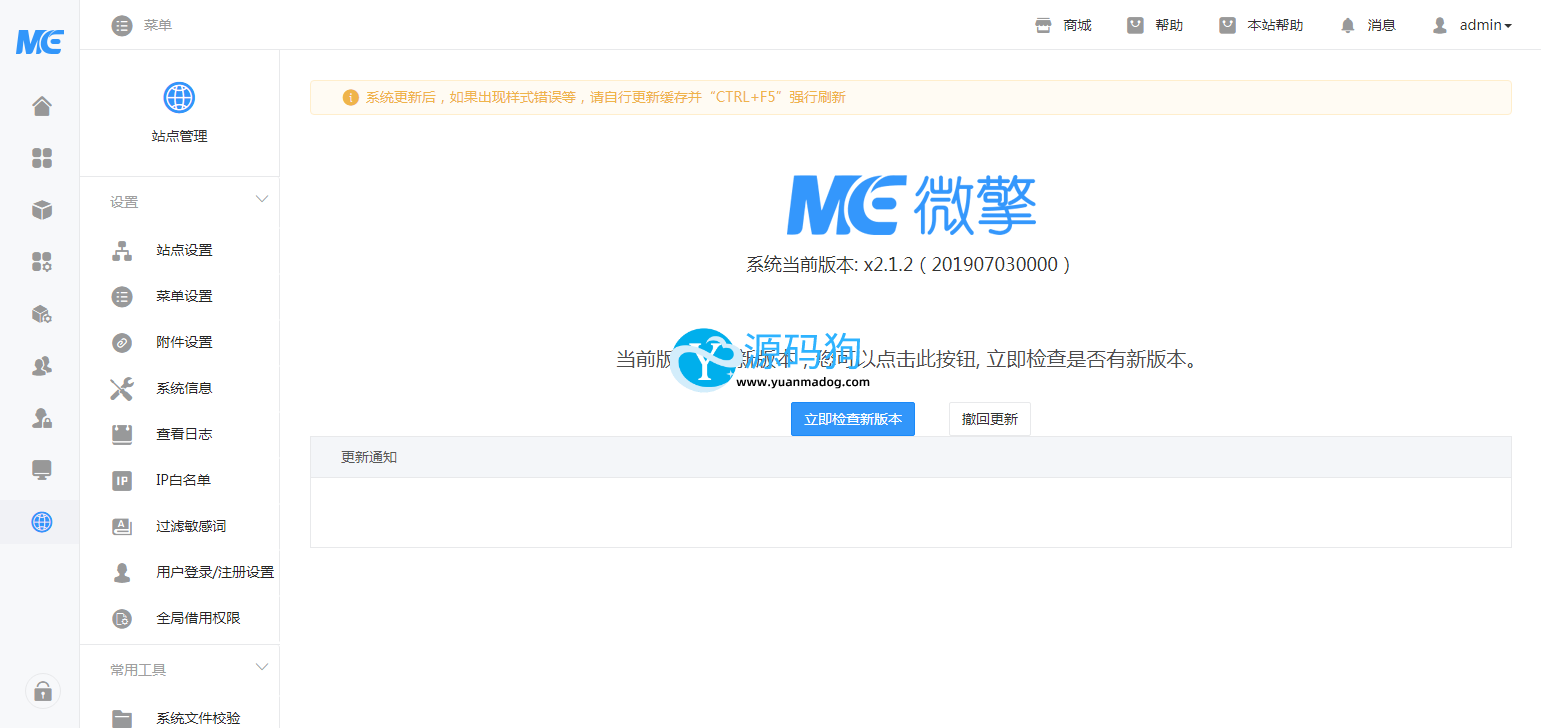Collapse the 常用工具 section chevron
This screenshot has height=728, width=1541.
(262, 668)
